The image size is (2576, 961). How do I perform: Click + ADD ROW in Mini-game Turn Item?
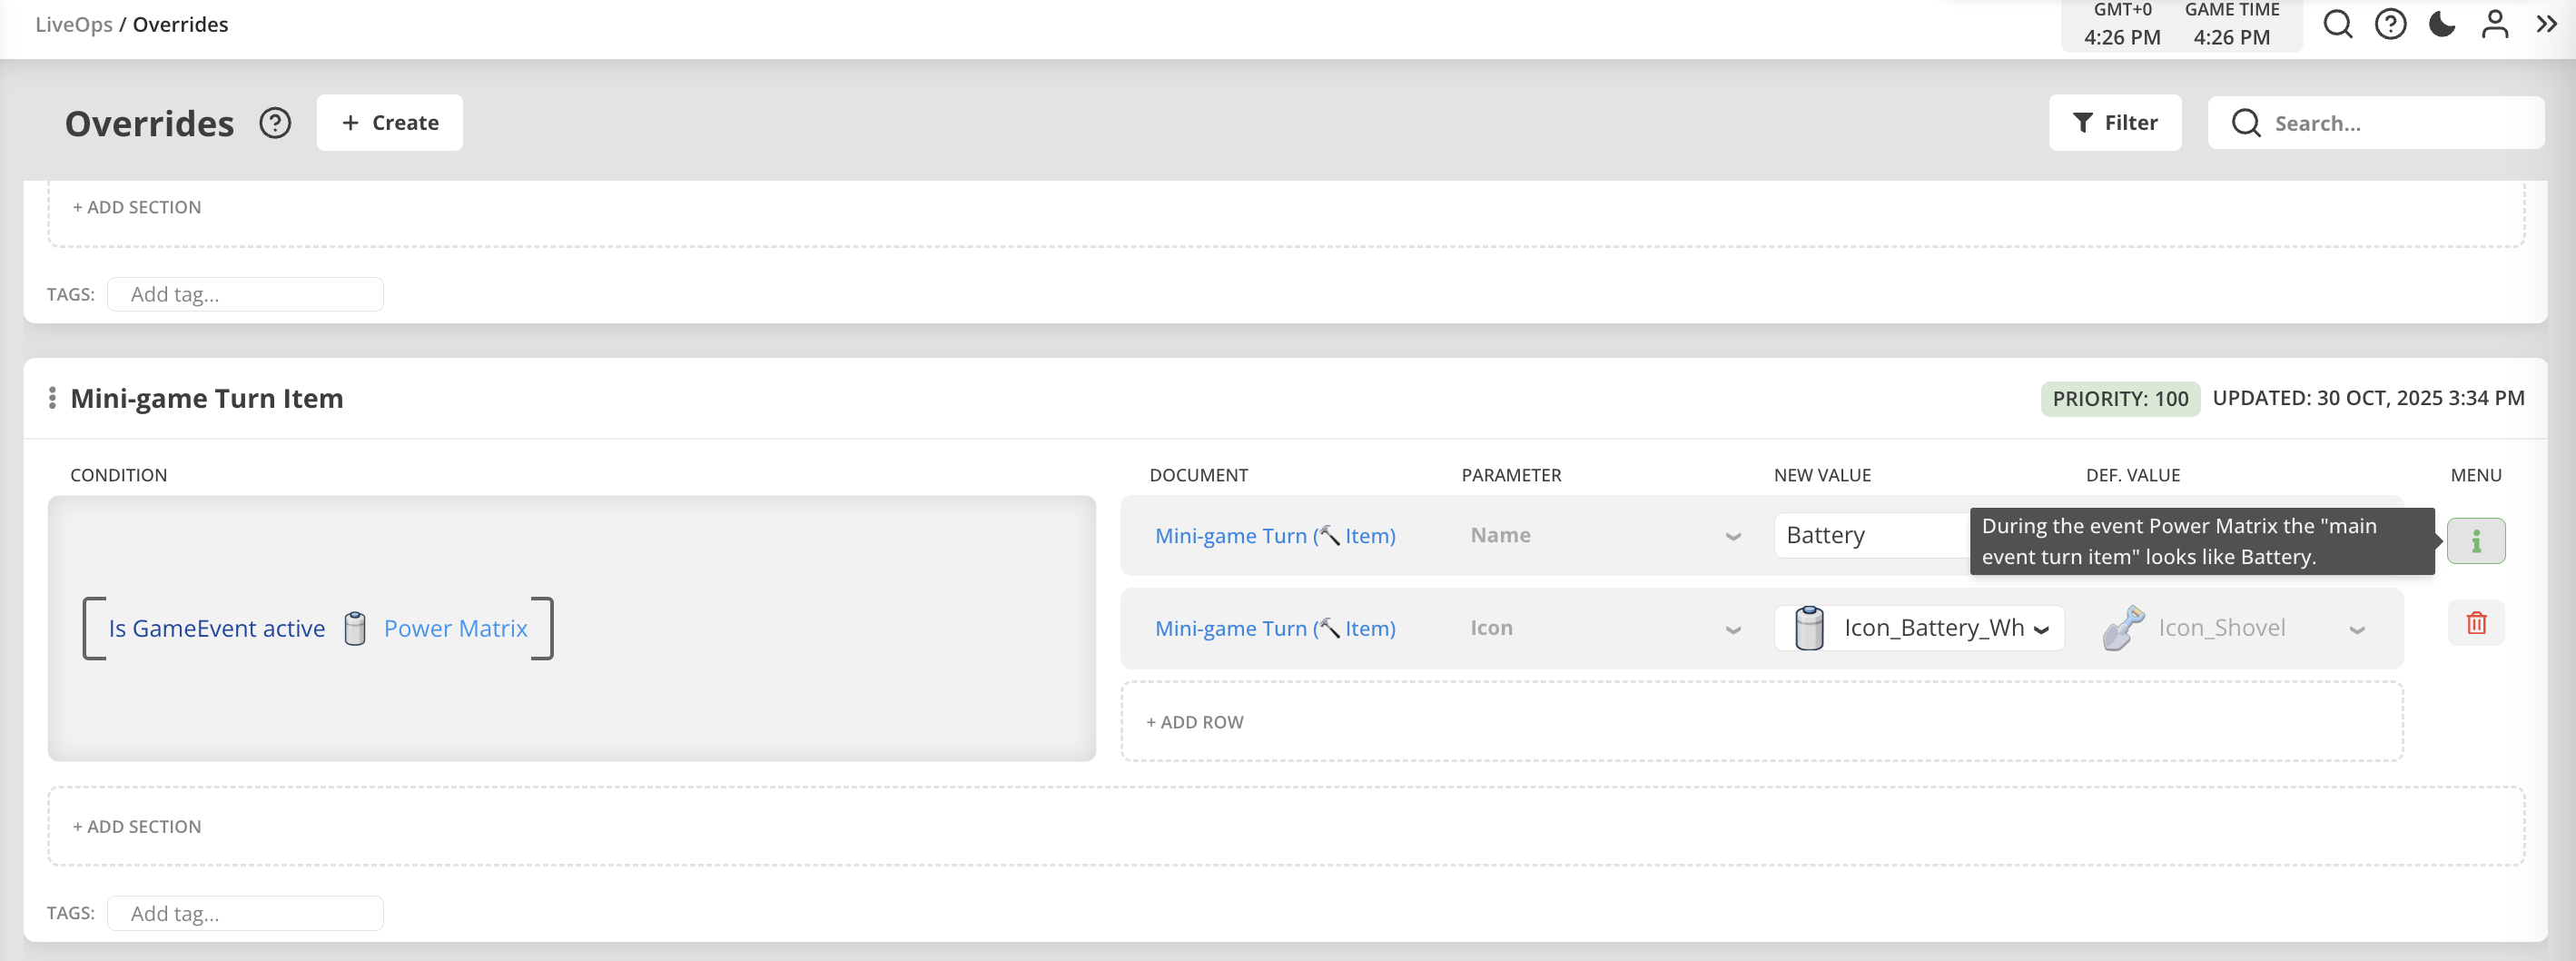click(1195, 722)
